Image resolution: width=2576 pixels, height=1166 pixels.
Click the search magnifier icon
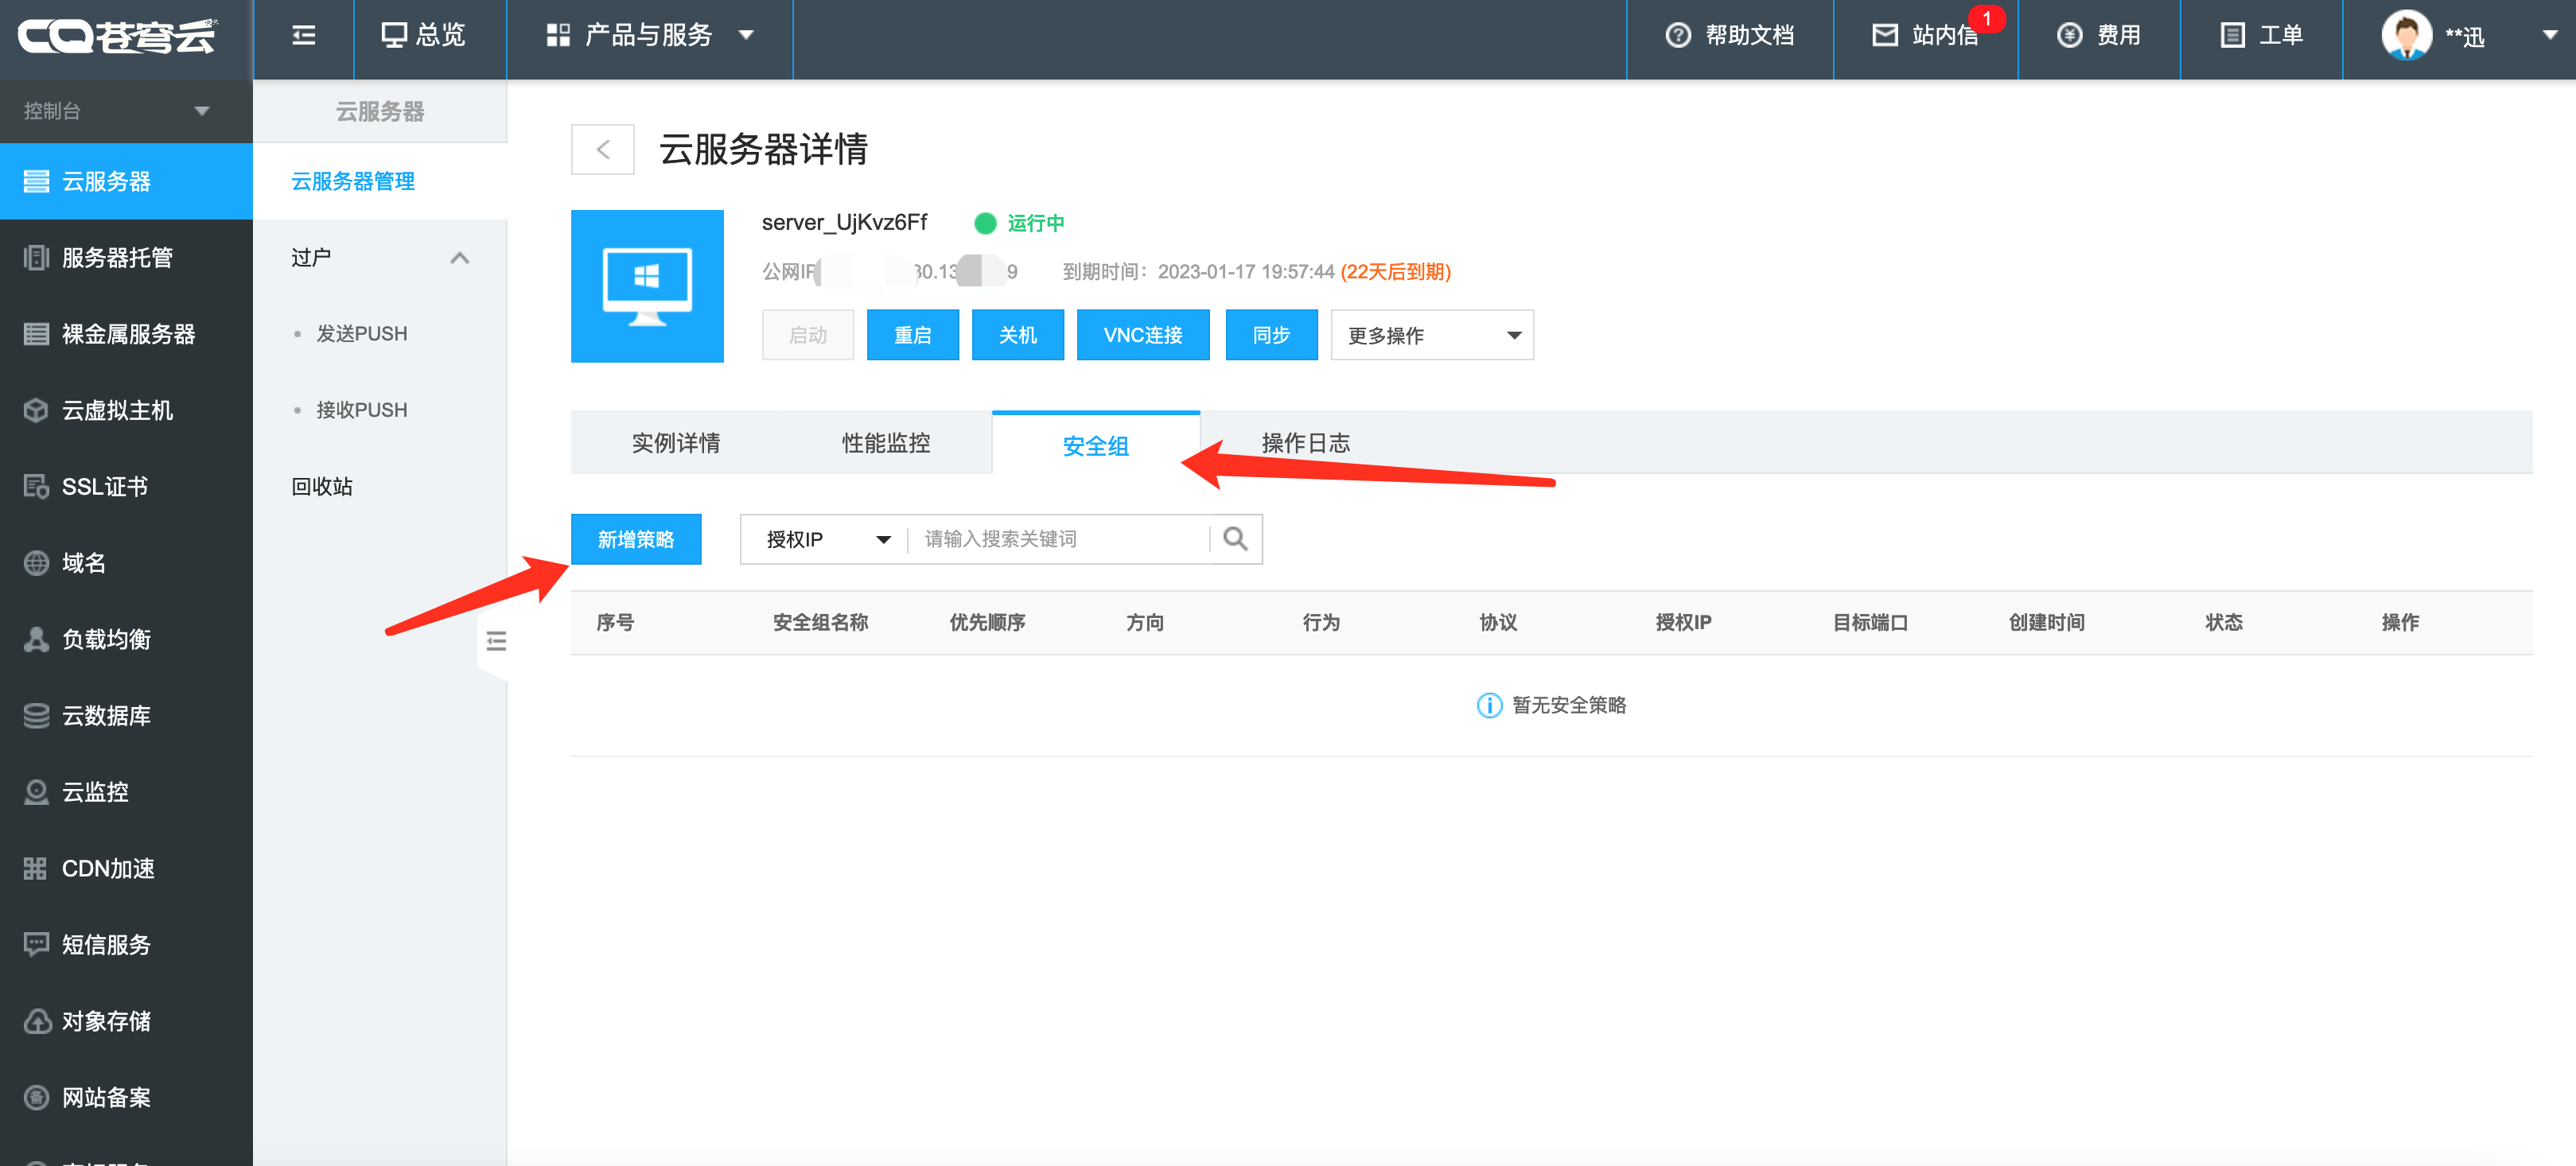pos(1235,539)
